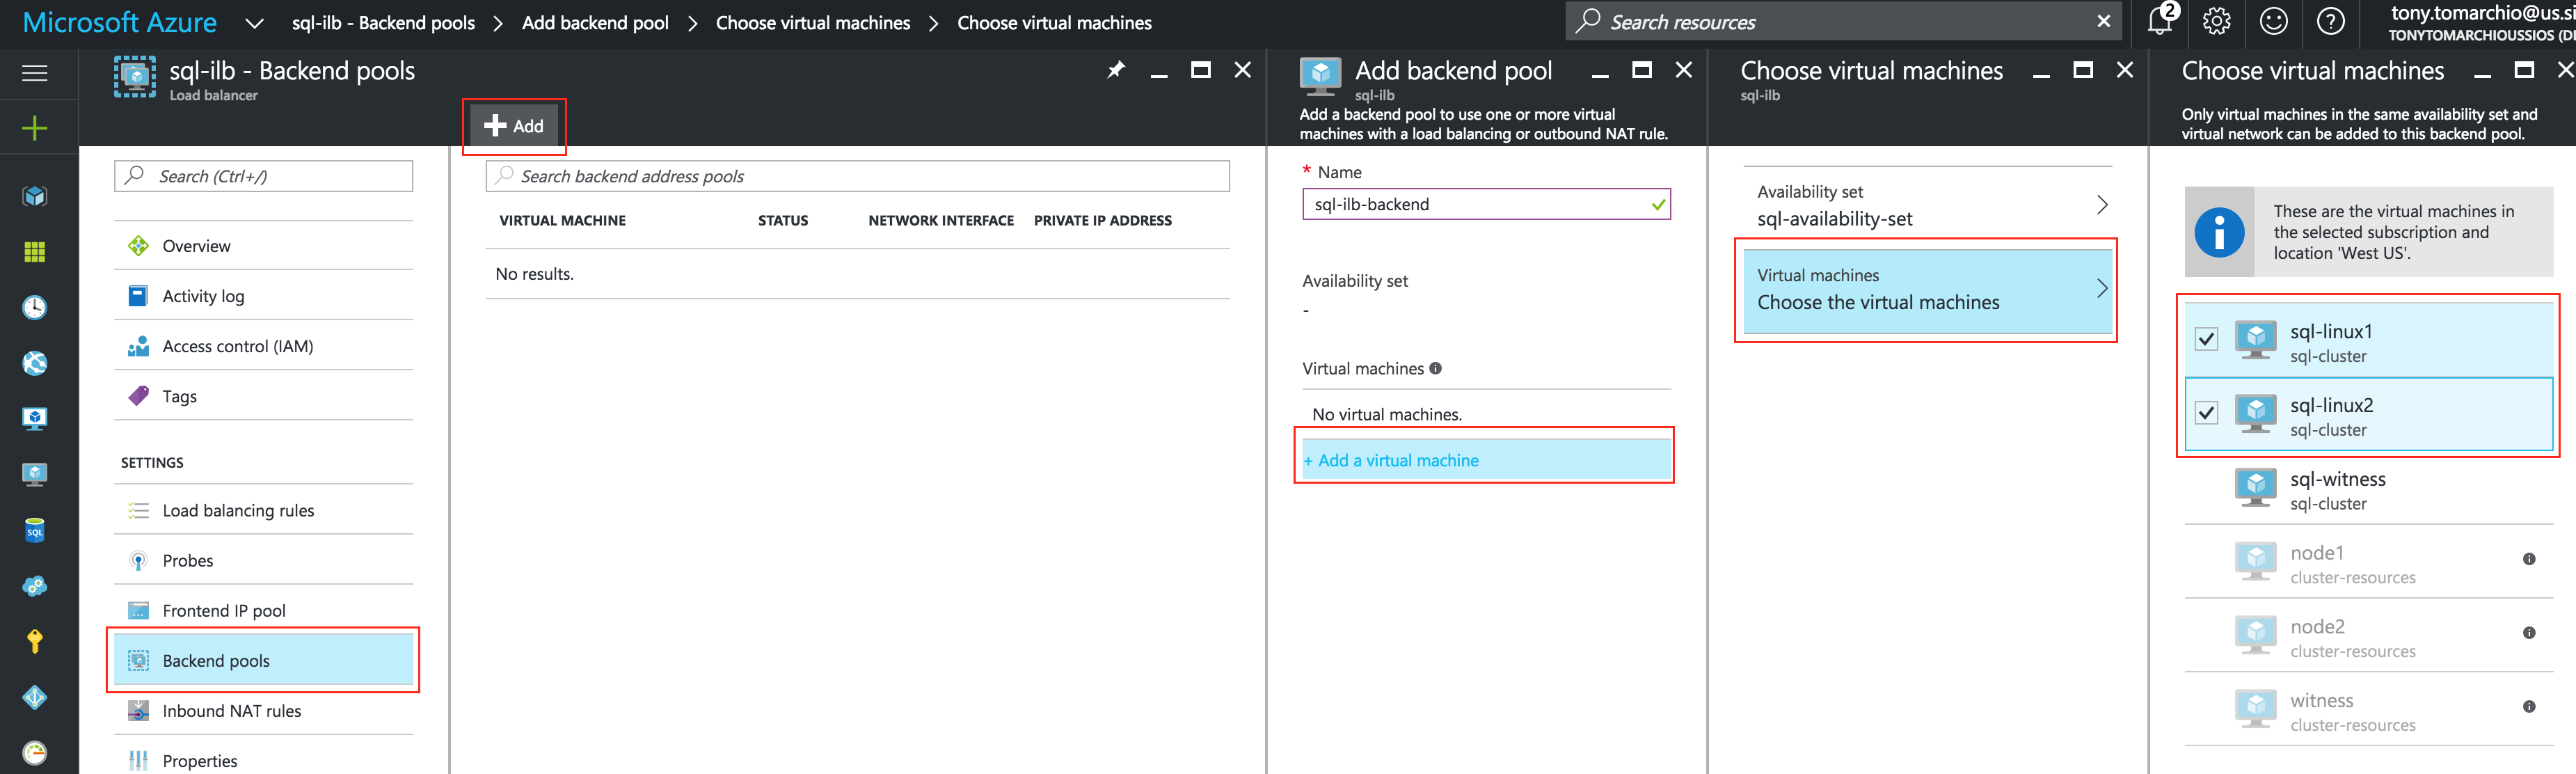This screenshot has height=774, width=2576.
Task: Click the green New resource plus icon
Action: point(35,128)
